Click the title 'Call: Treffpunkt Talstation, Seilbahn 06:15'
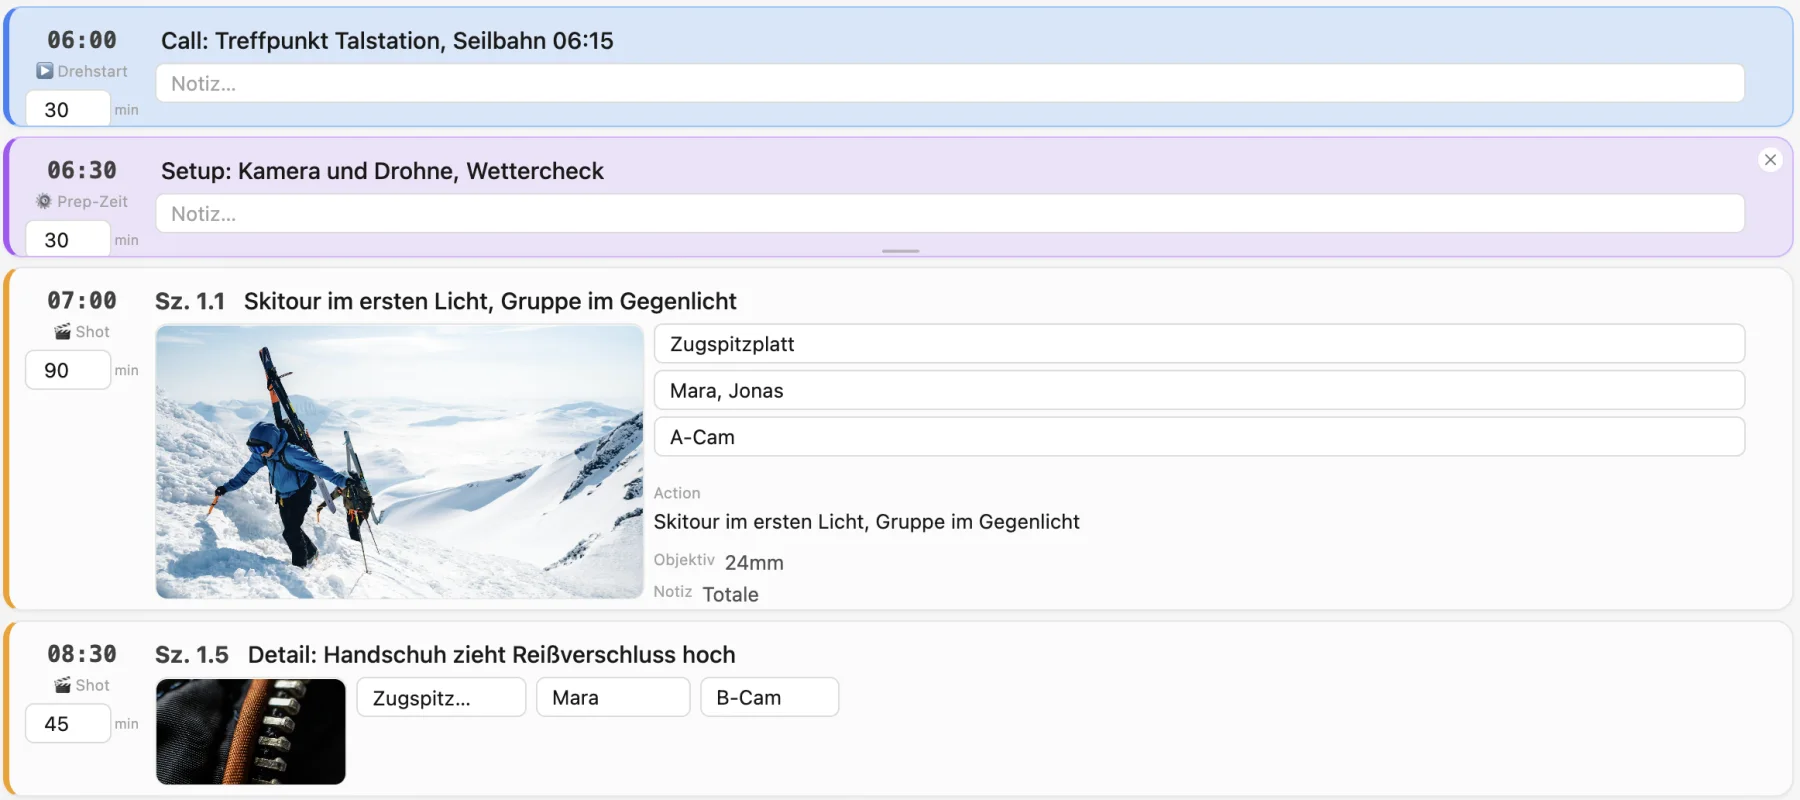 (387, 41)
